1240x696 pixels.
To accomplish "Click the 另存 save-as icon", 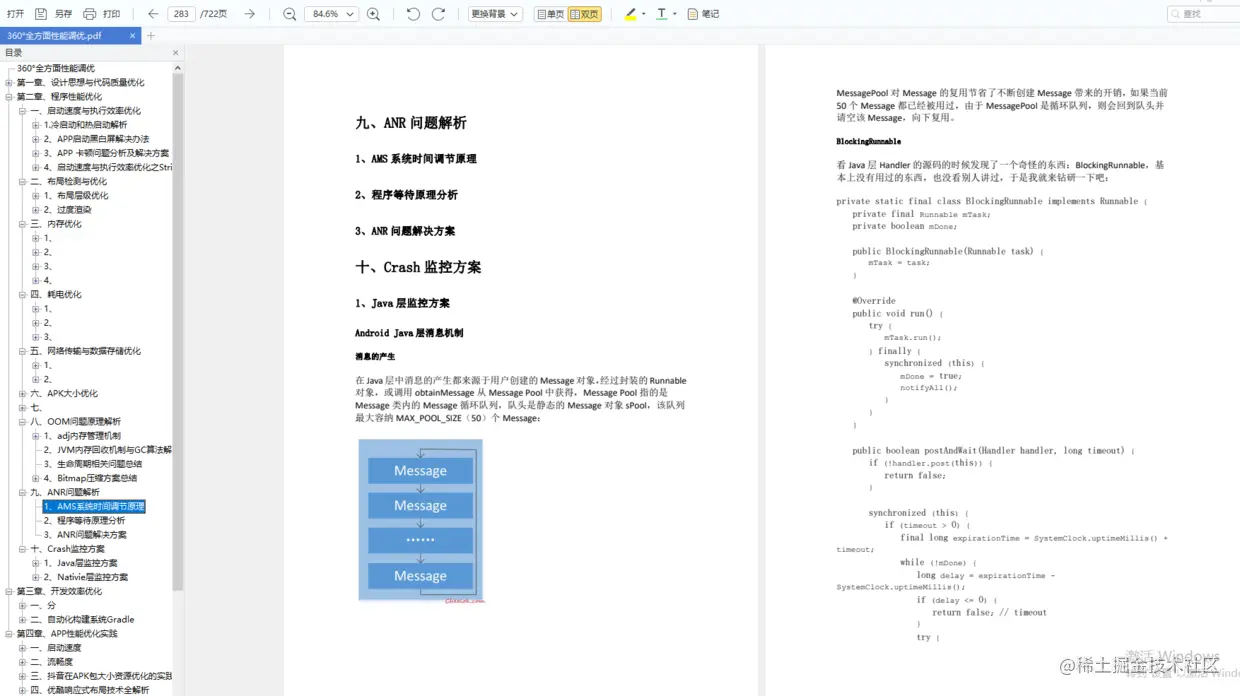I will pyautogui.click(x=41, y=14).
